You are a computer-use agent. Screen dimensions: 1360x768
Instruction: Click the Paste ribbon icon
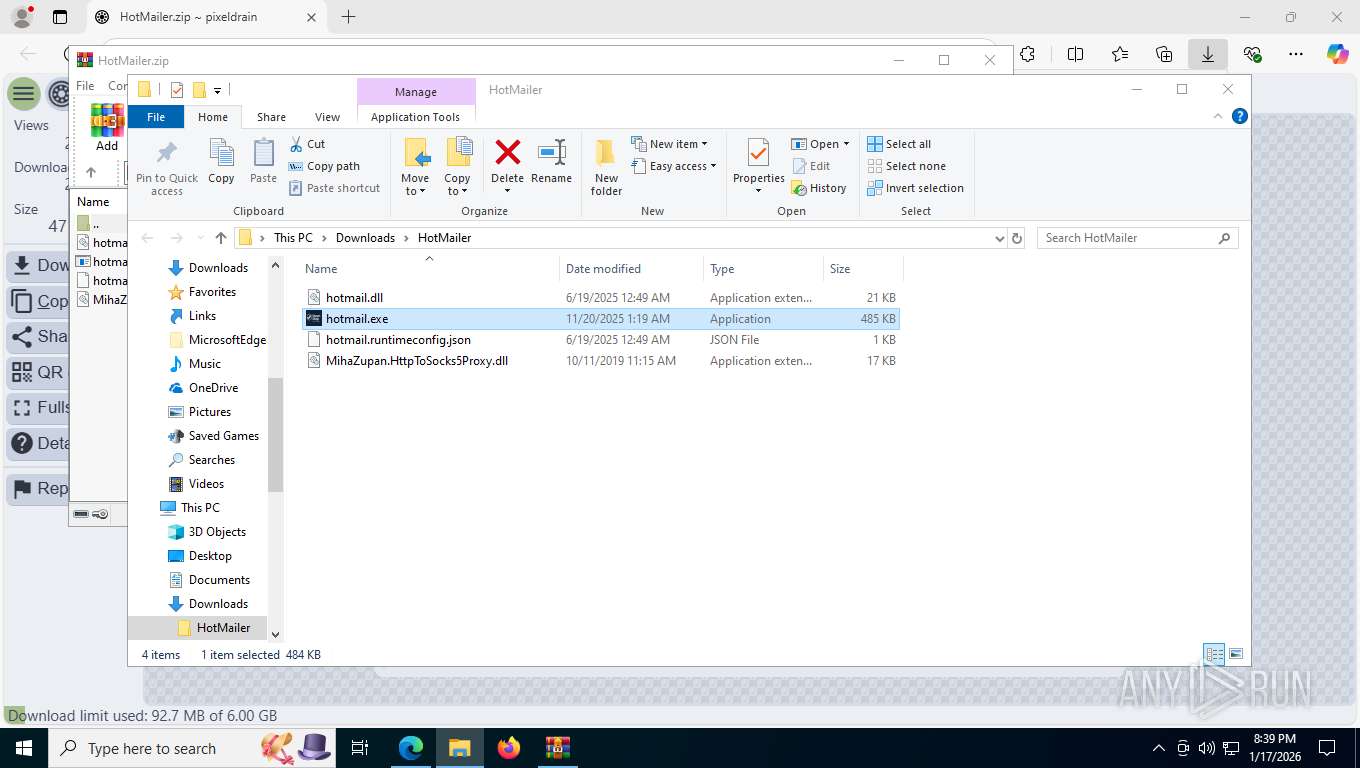click(x=263, y=153)
